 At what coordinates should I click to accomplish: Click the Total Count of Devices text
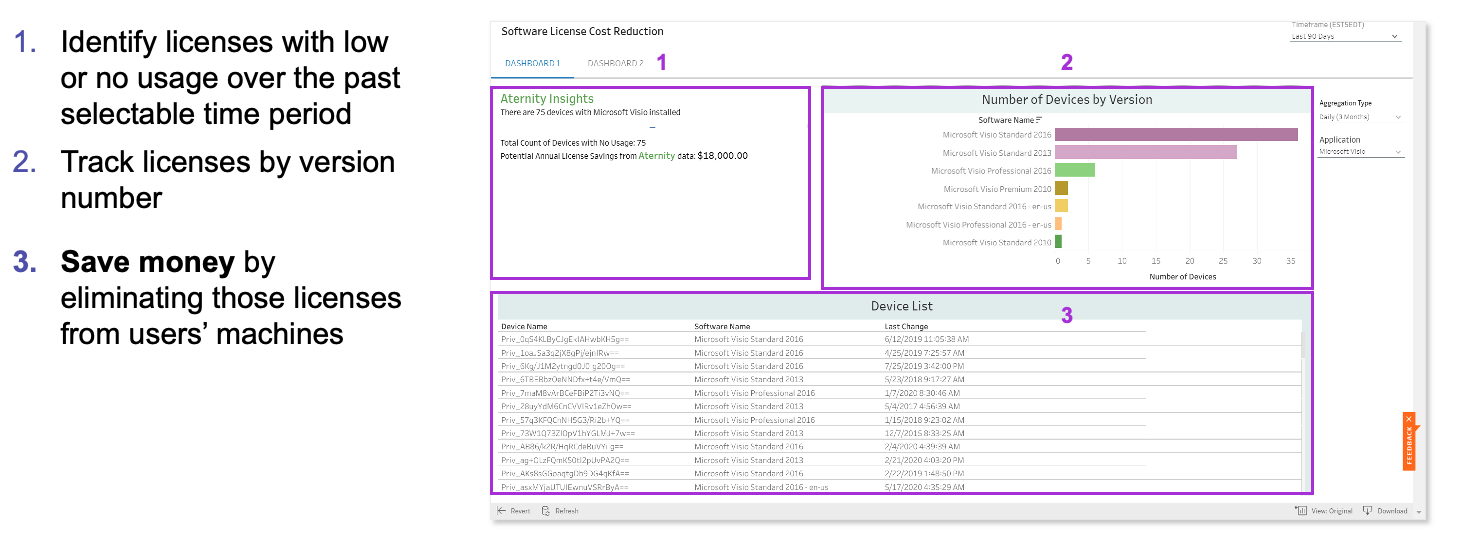pyautogui.click(x=573, y=143)
